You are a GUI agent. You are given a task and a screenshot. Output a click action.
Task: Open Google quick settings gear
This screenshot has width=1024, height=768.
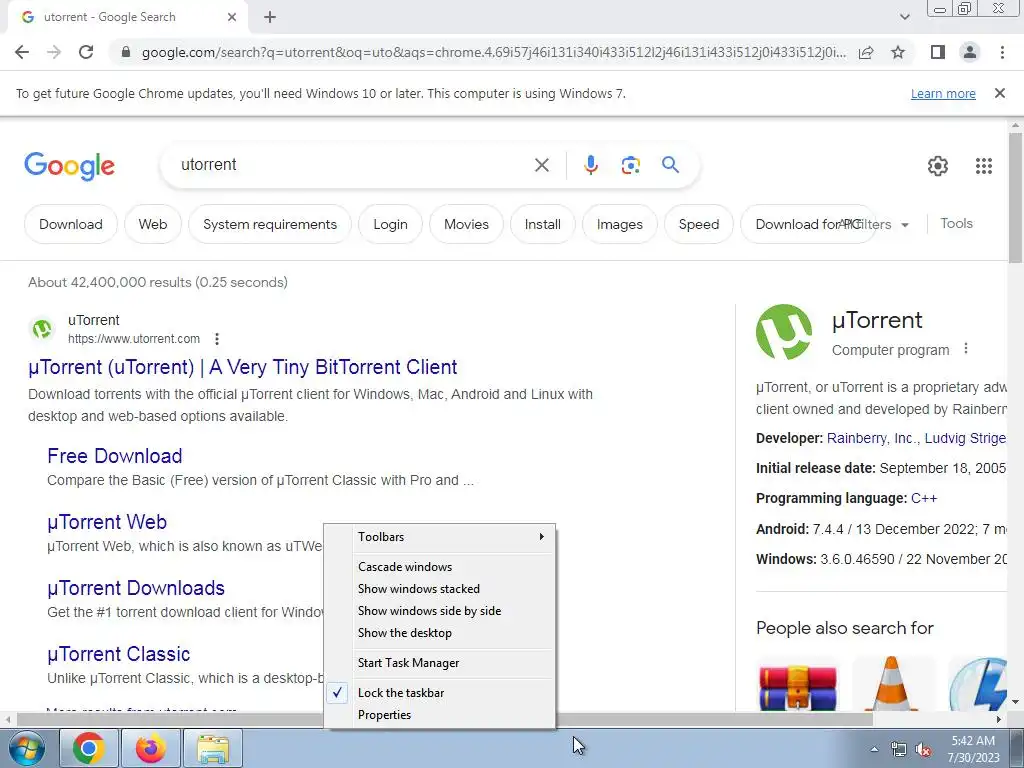[x=938, y=166]
